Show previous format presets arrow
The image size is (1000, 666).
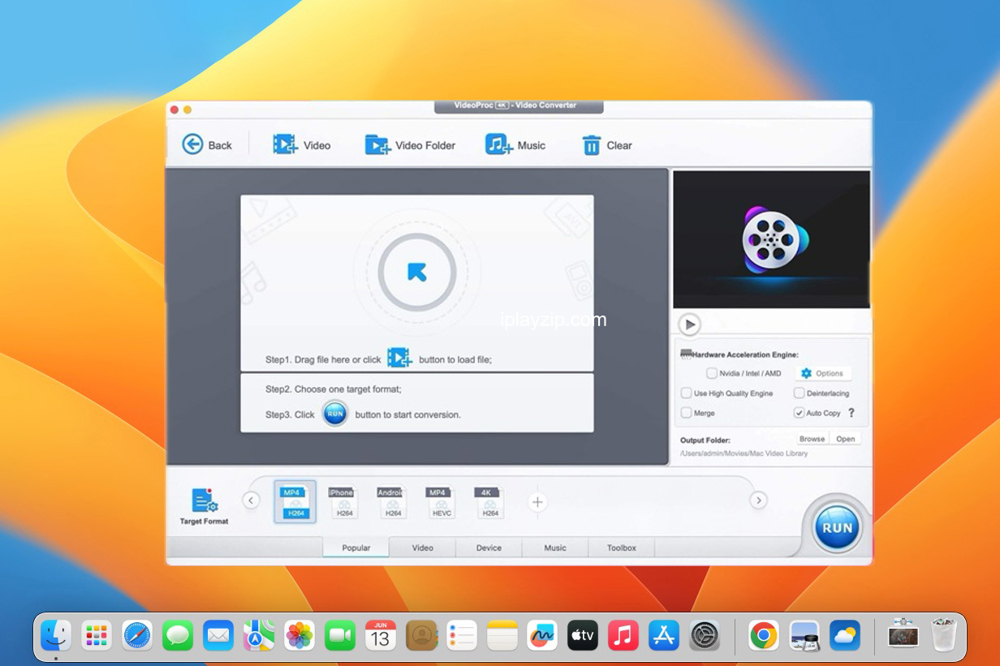coord(251,500)
